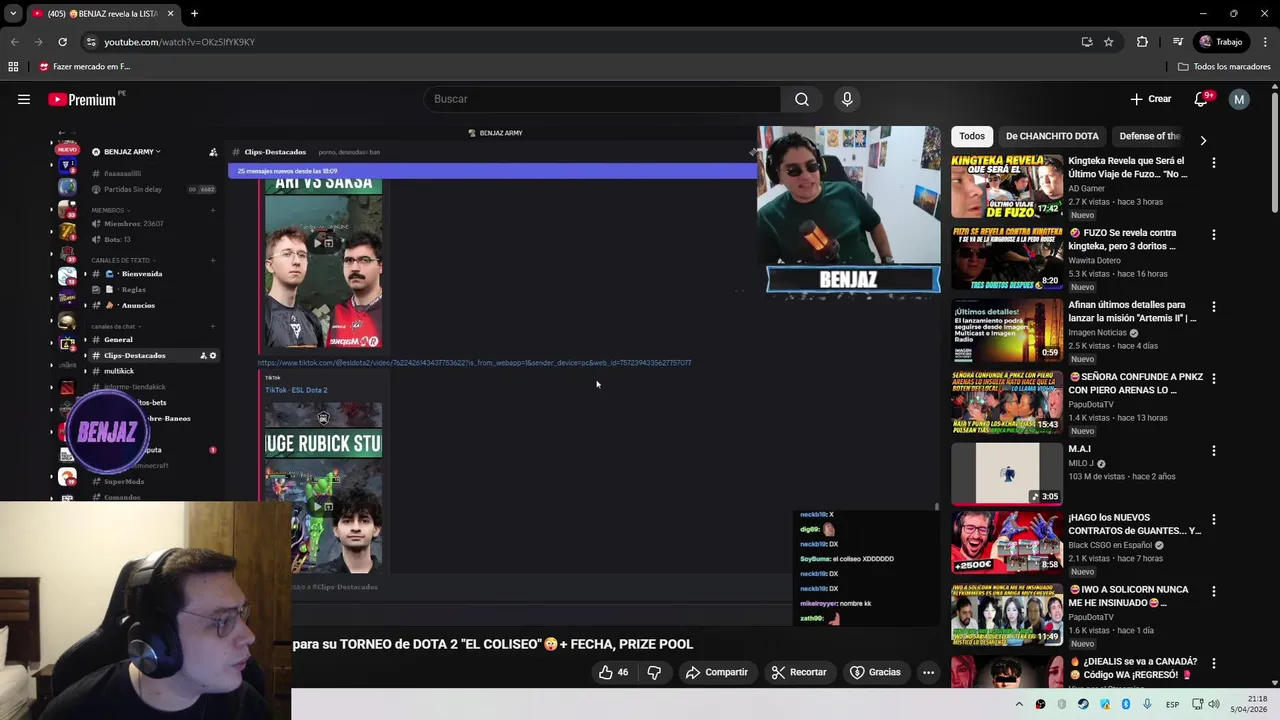Dislike the video with thumbs down
The height and width of the screenshot is (720, 1280).
click(654, 672)
